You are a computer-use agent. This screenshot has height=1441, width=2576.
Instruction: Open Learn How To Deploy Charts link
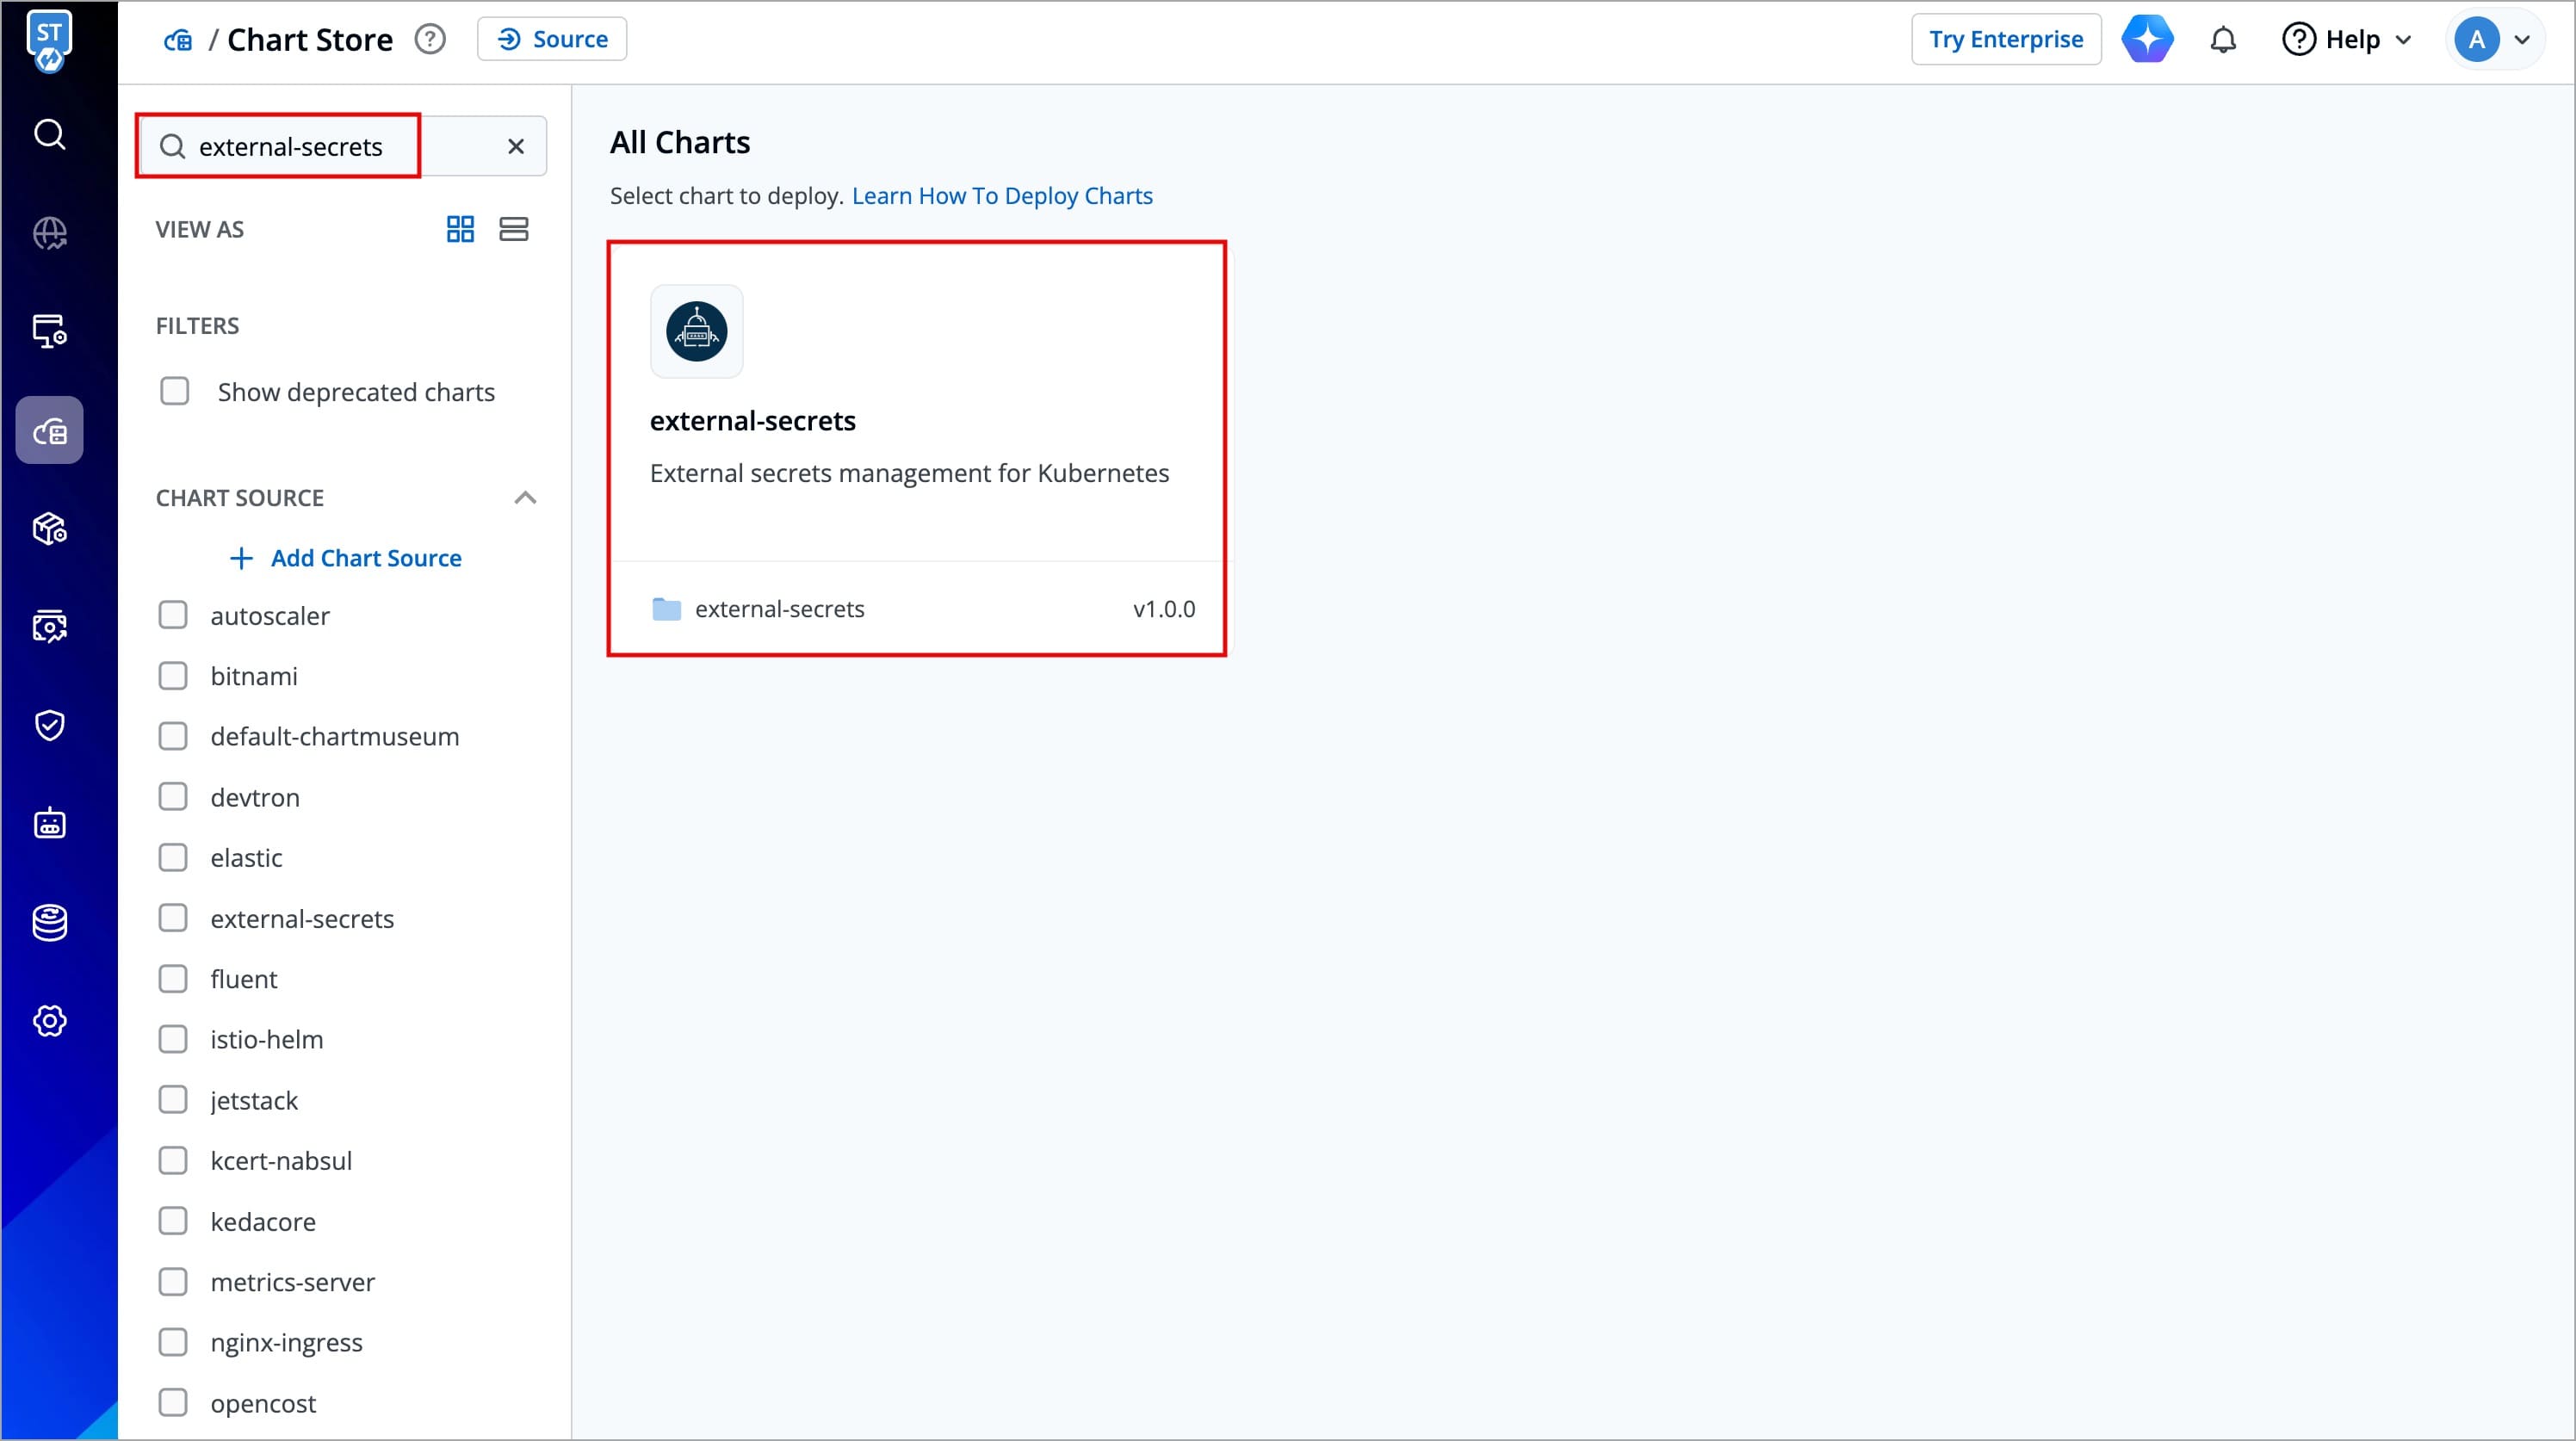point(1002,196)
